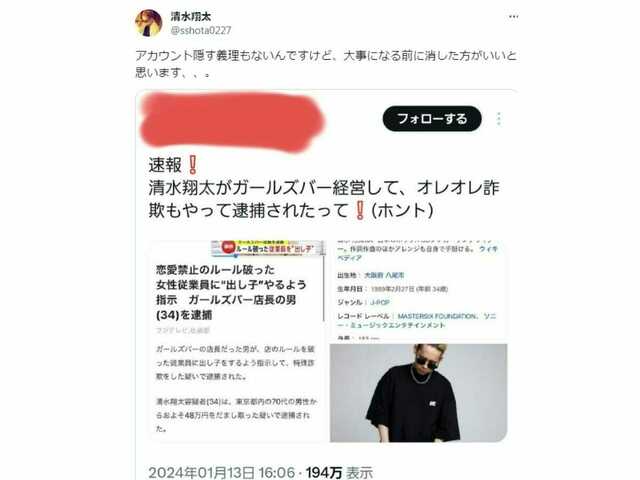Open the J-POP genre link

[380, 302]
